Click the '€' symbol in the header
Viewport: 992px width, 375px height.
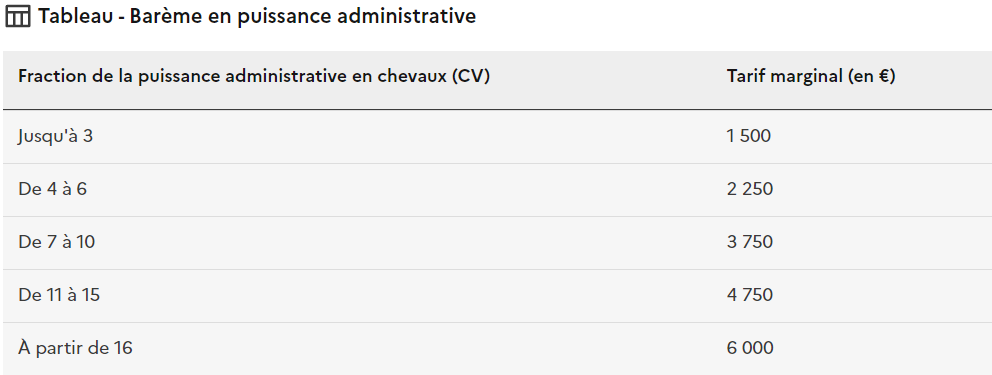click(x=884, y=77)
